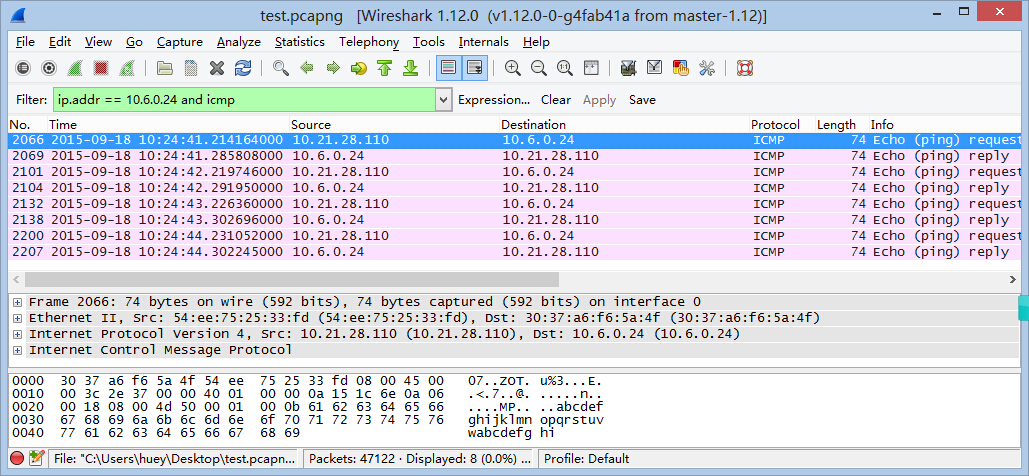Clear the display filter

click(556, 100)
